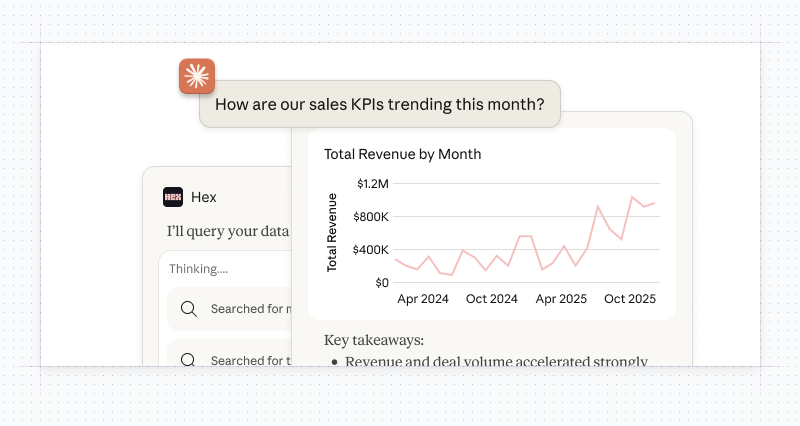
Task: Click the Hex logo icon
Action: [x=173, y=197]
